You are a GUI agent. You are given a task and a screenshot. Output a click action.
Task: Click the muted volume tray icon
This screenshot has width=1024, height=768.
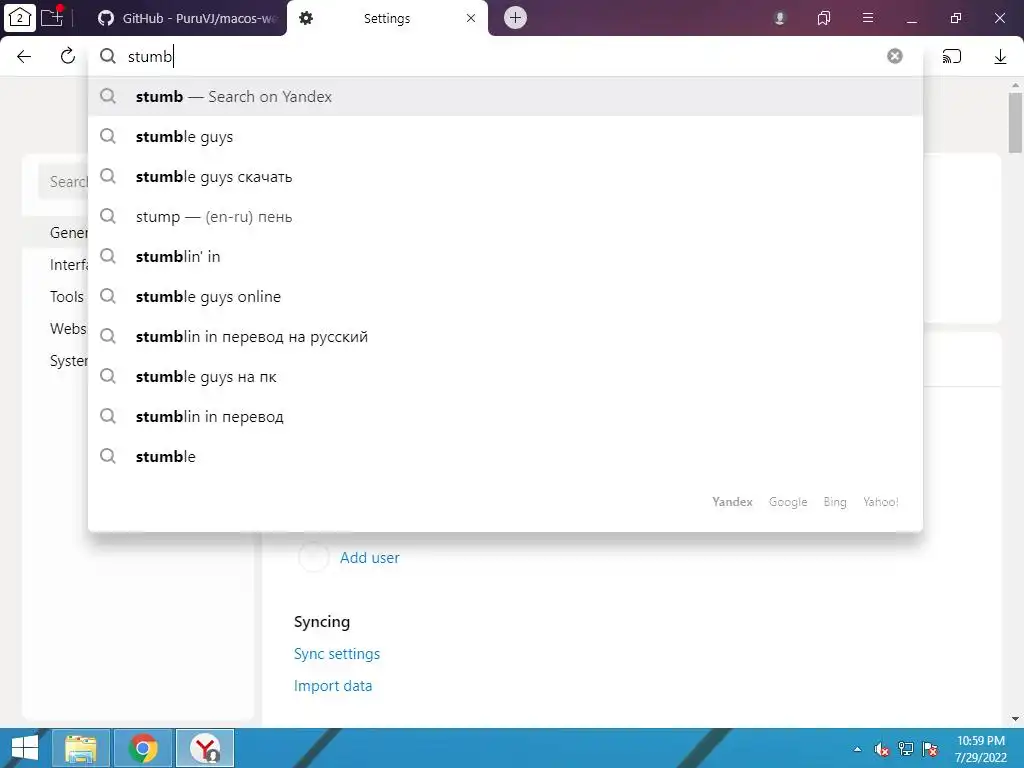click(x=882, y=749)
